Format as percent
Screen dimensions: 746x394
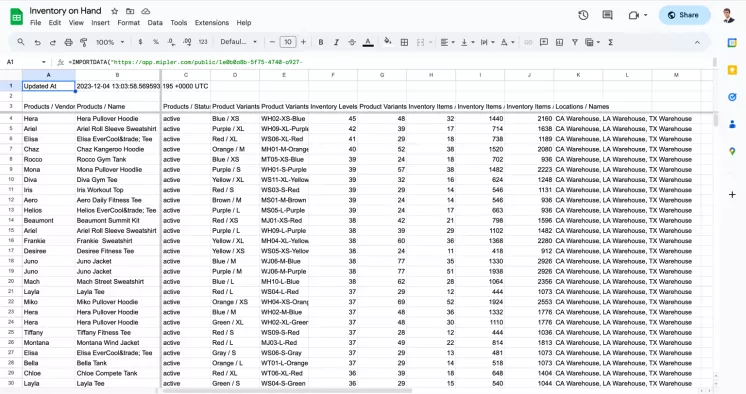click(x=156, y=42)
